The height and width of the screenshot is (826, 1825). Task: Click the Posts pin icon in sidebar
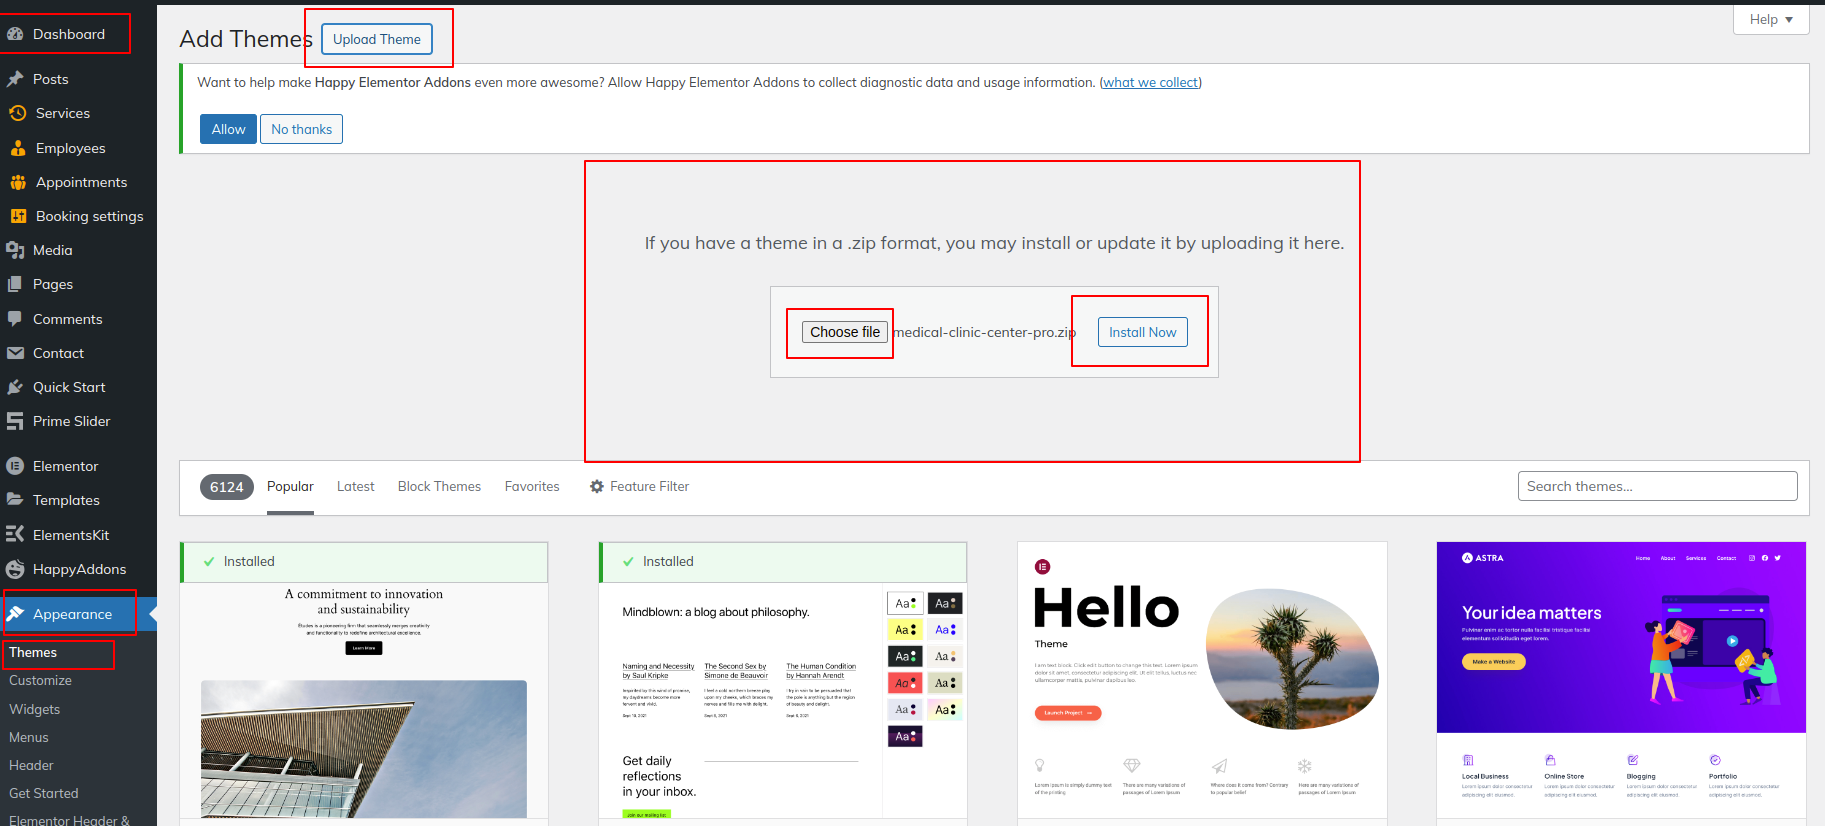[15, 79]
